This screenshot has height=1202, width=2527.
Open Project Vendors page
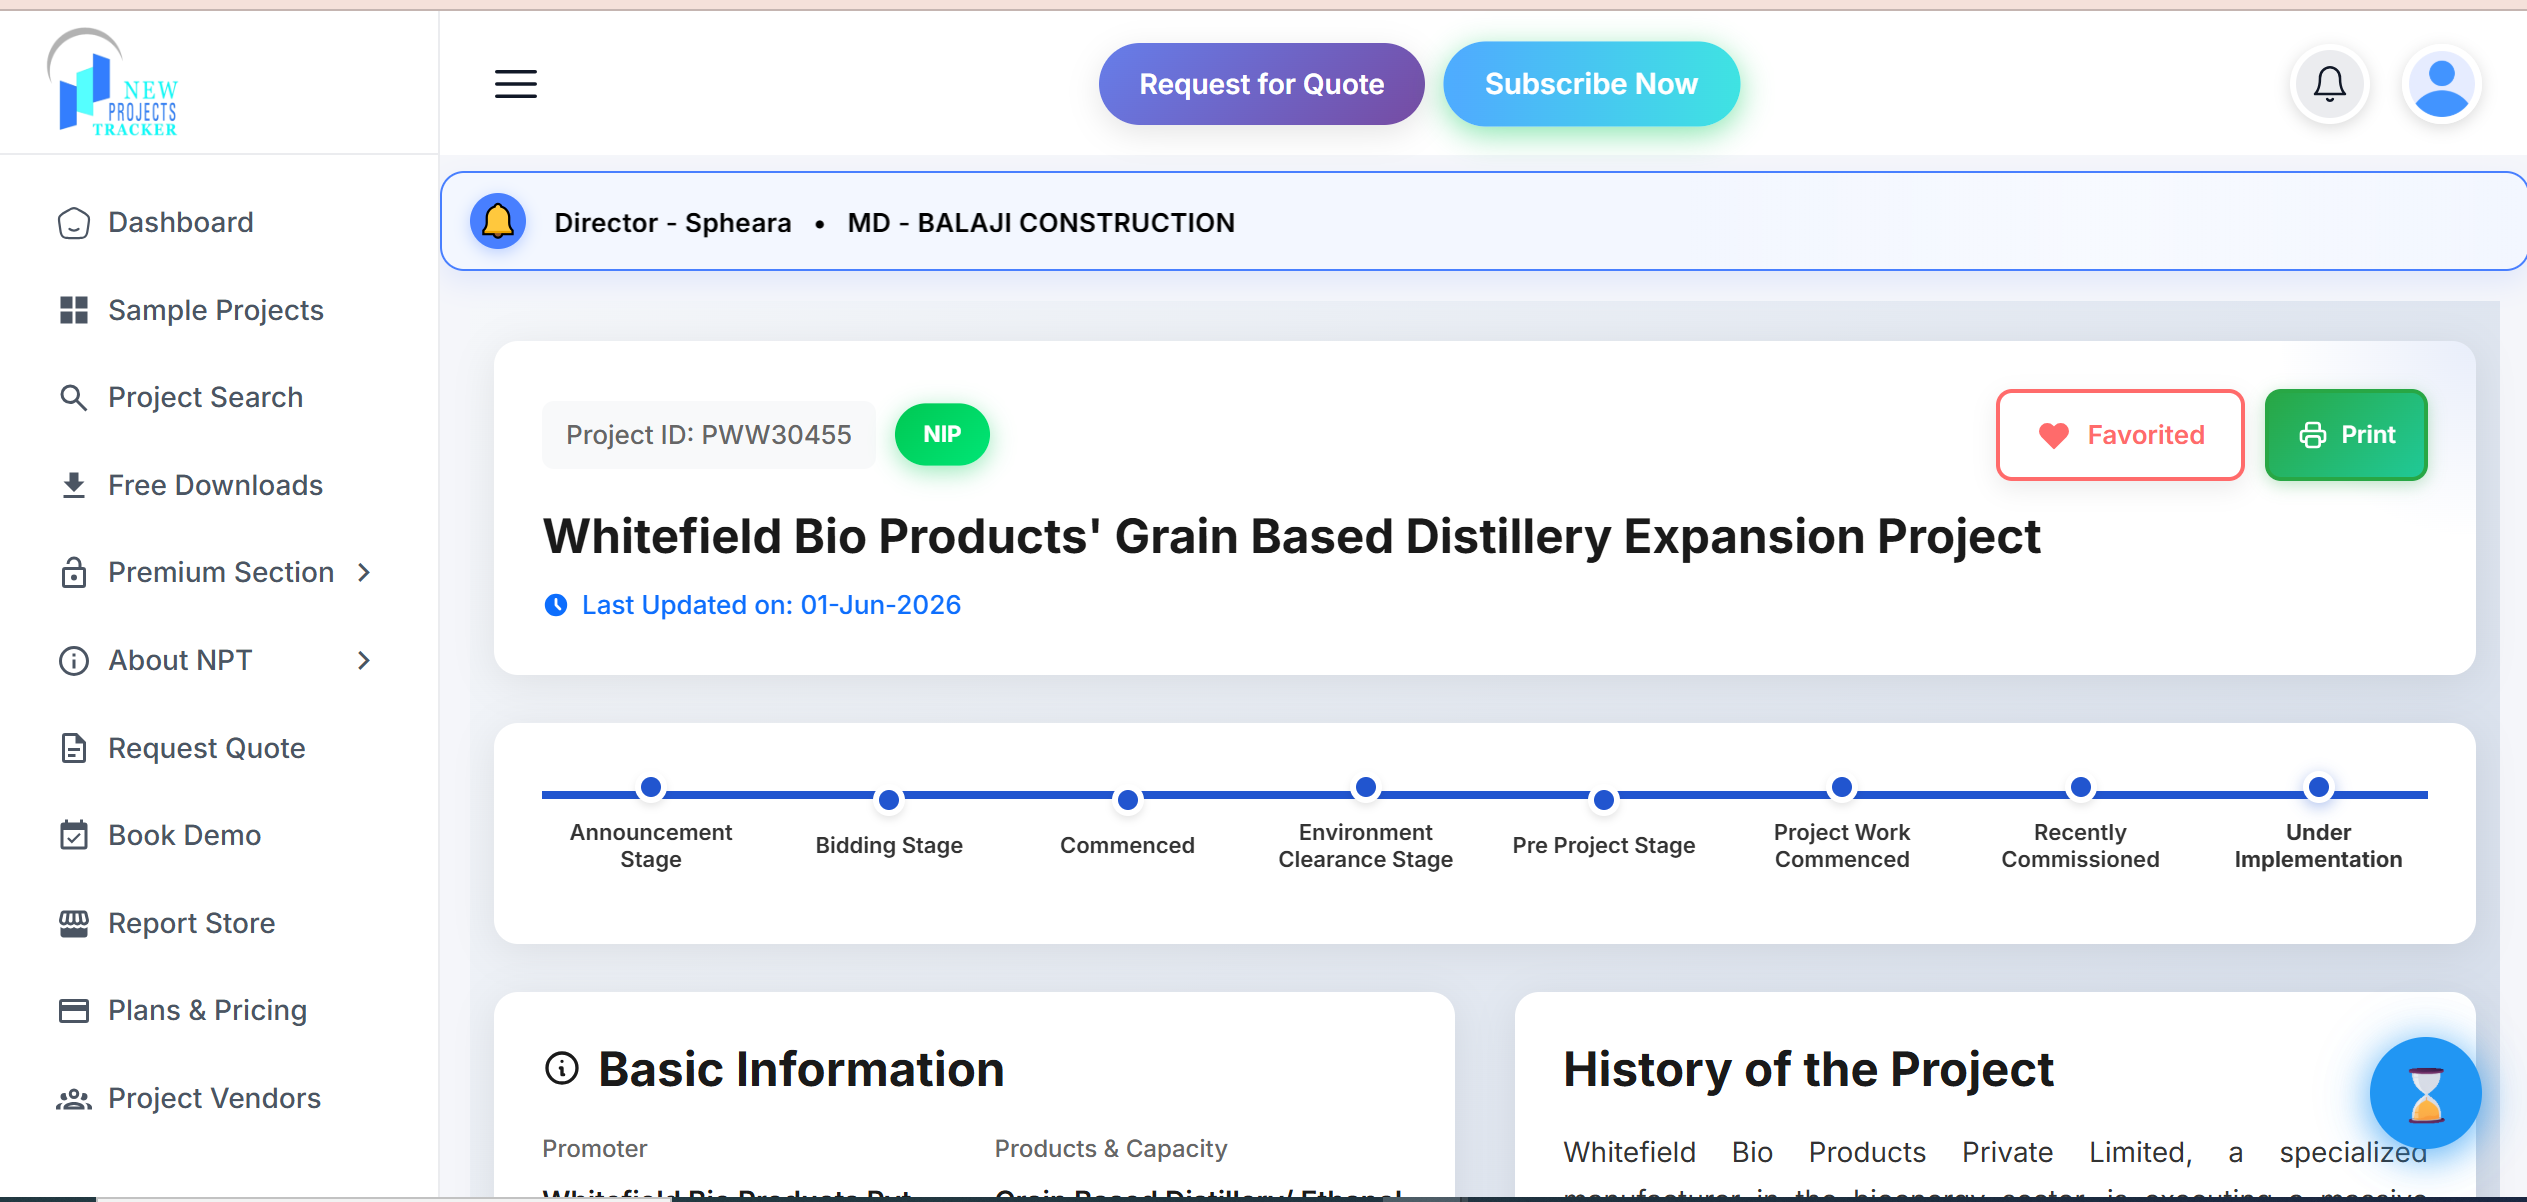tap(214, 1099)
